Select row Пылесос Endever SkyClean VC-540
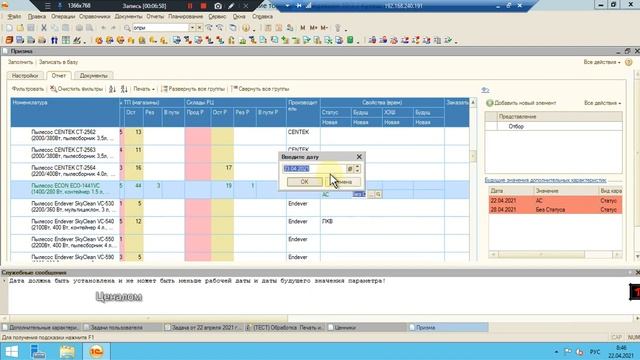640x360 pixels. (240, 225)
